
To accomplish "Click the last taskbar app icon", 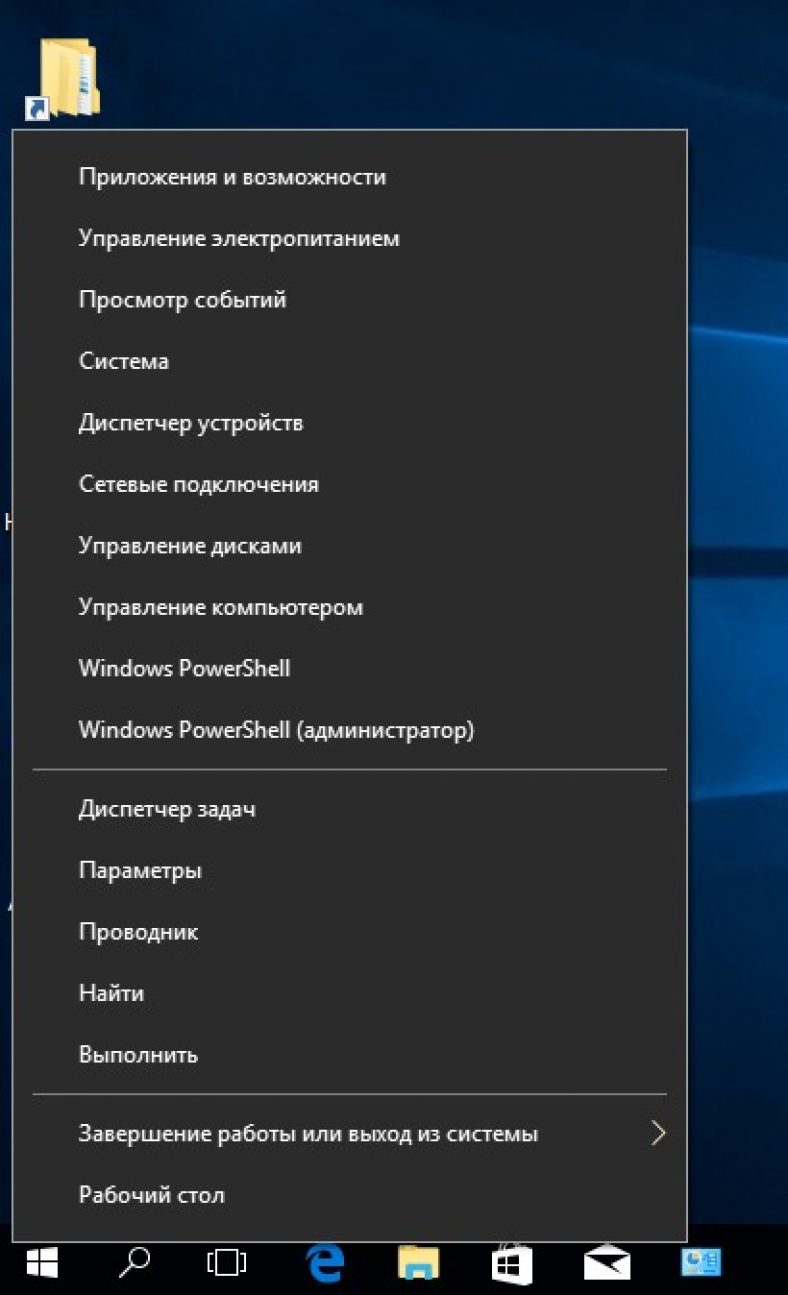I will click(701, 1264).
